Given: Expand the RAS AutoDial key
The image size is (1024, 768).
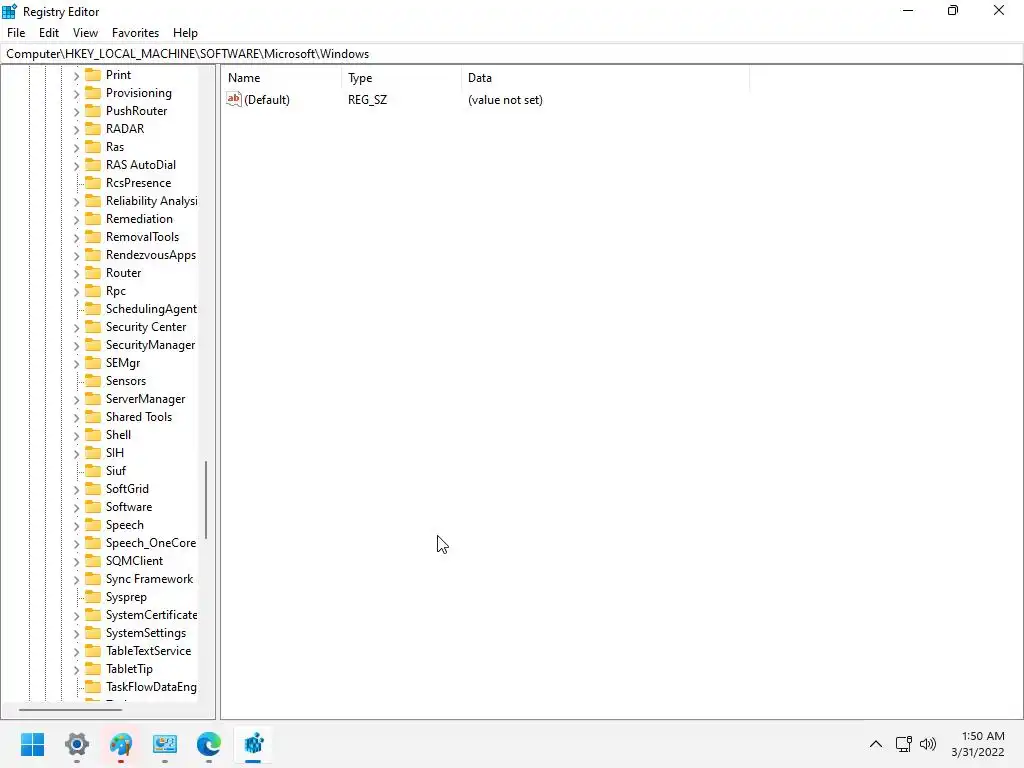Looking at the screenshot, I should pyautogui.click(x=76, y=165).
